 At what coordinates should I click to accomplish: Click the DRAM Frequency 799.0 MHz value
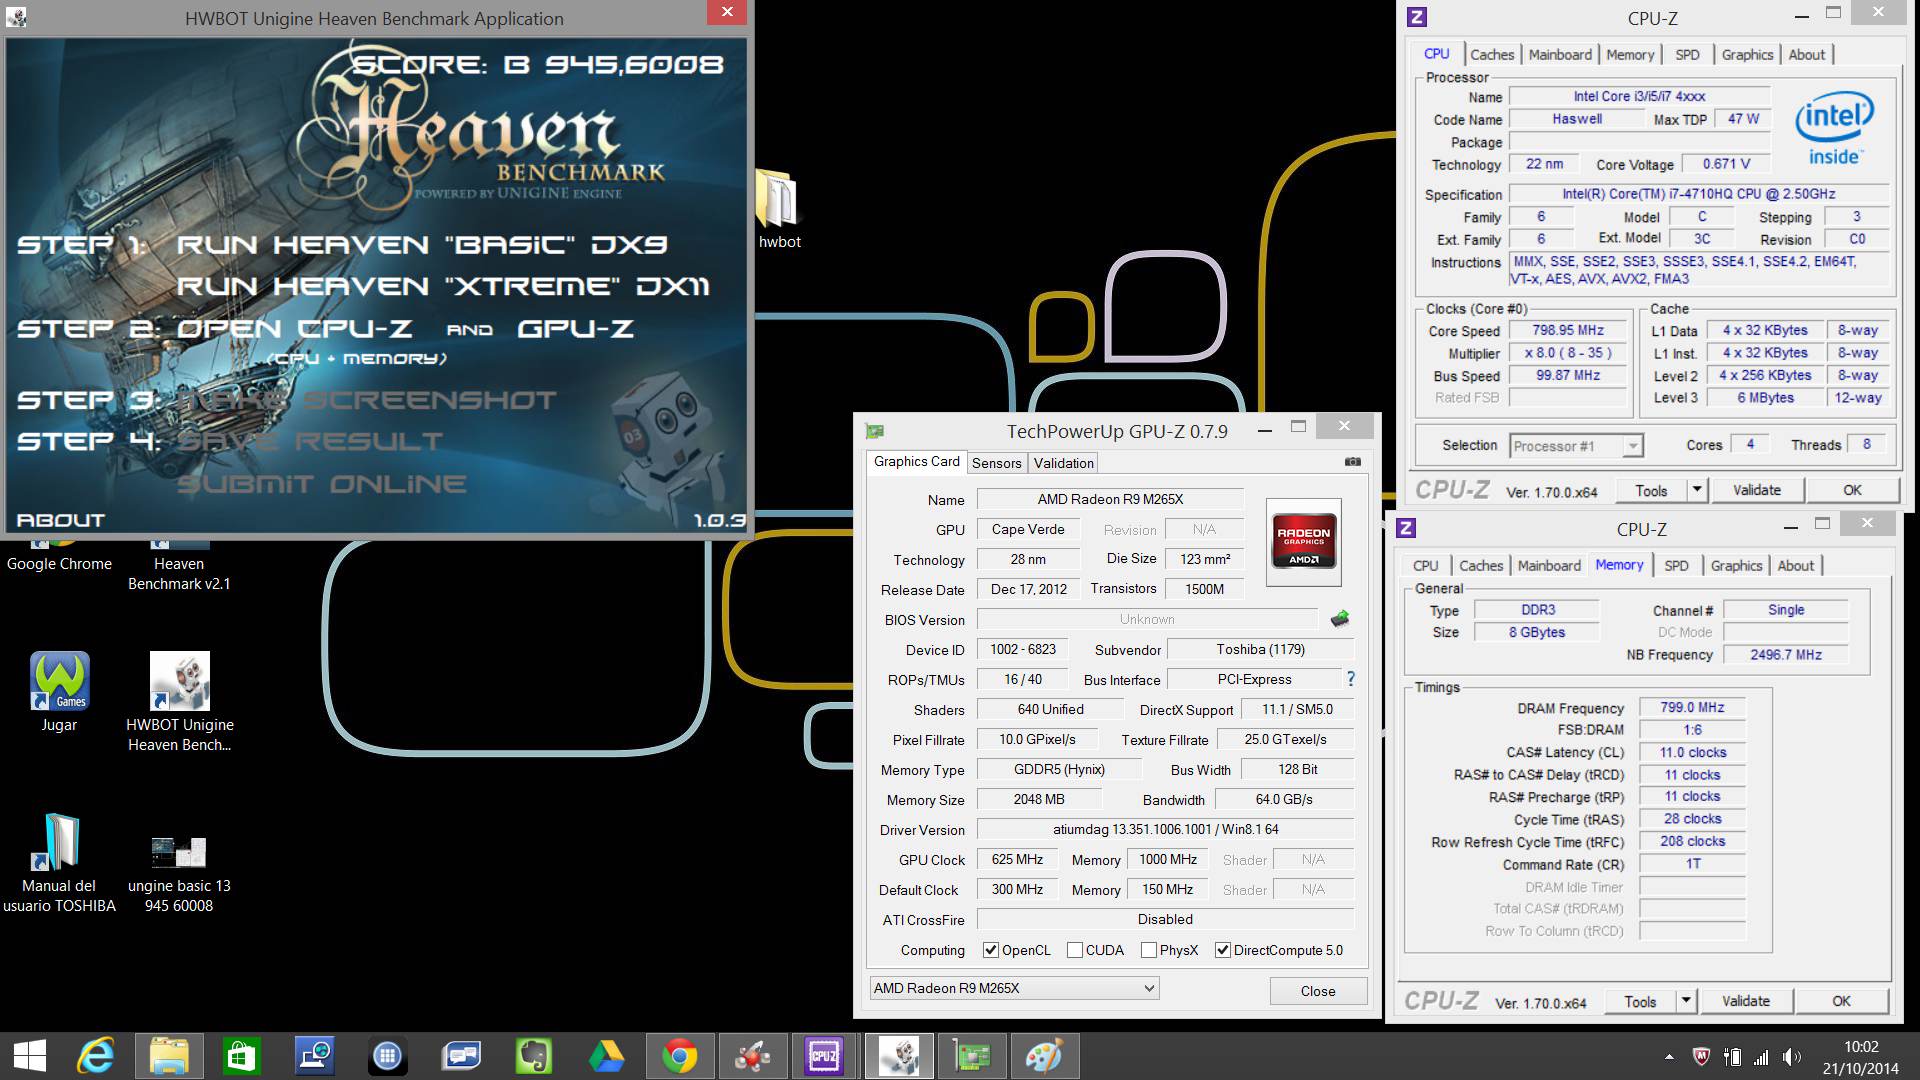1692,707
